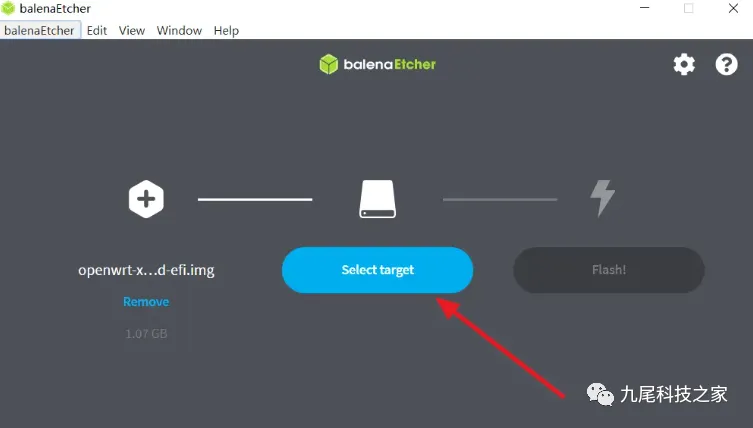The height and width of the screenshot is (428, 753).
Task: Open the Help menu
Action: click(226, 31)
